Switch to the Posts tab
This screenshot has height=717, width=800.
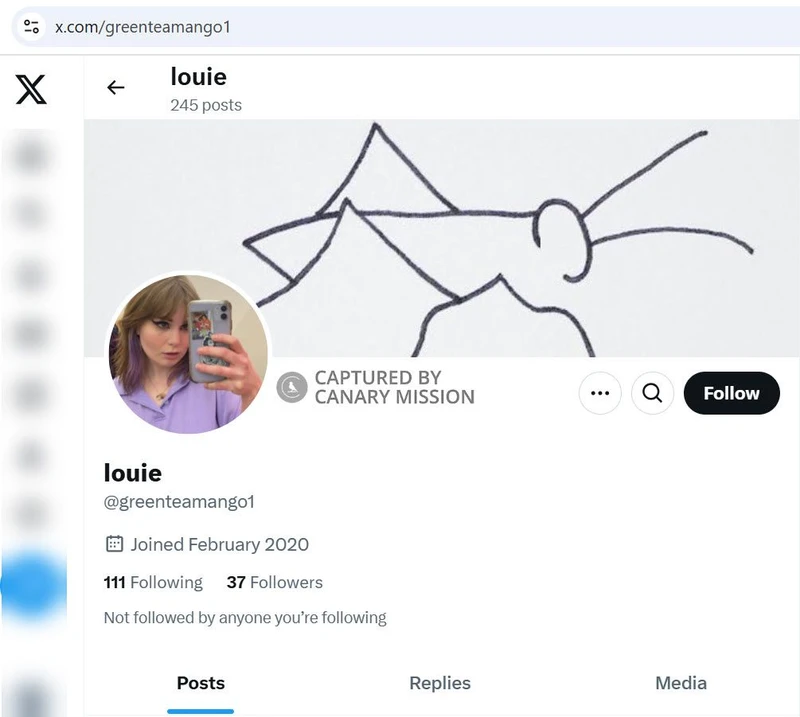[x=201, y=683]
